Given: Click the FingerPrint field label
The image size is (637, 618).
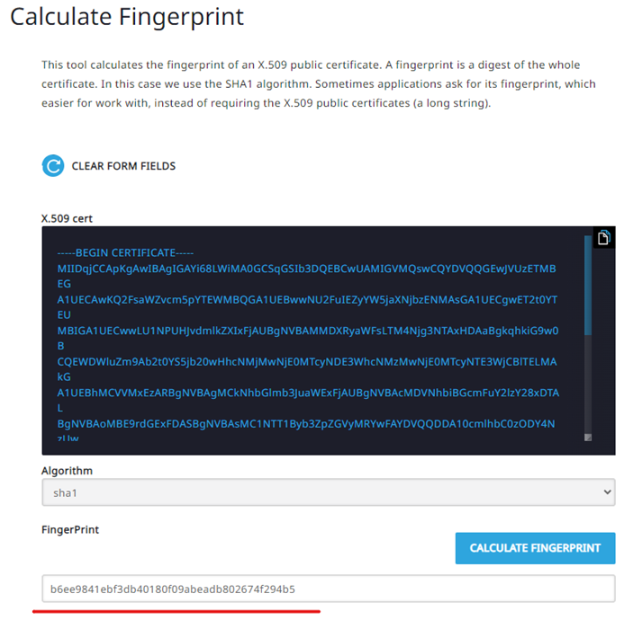Looking at the screenshot, I should tap(70, 530).
